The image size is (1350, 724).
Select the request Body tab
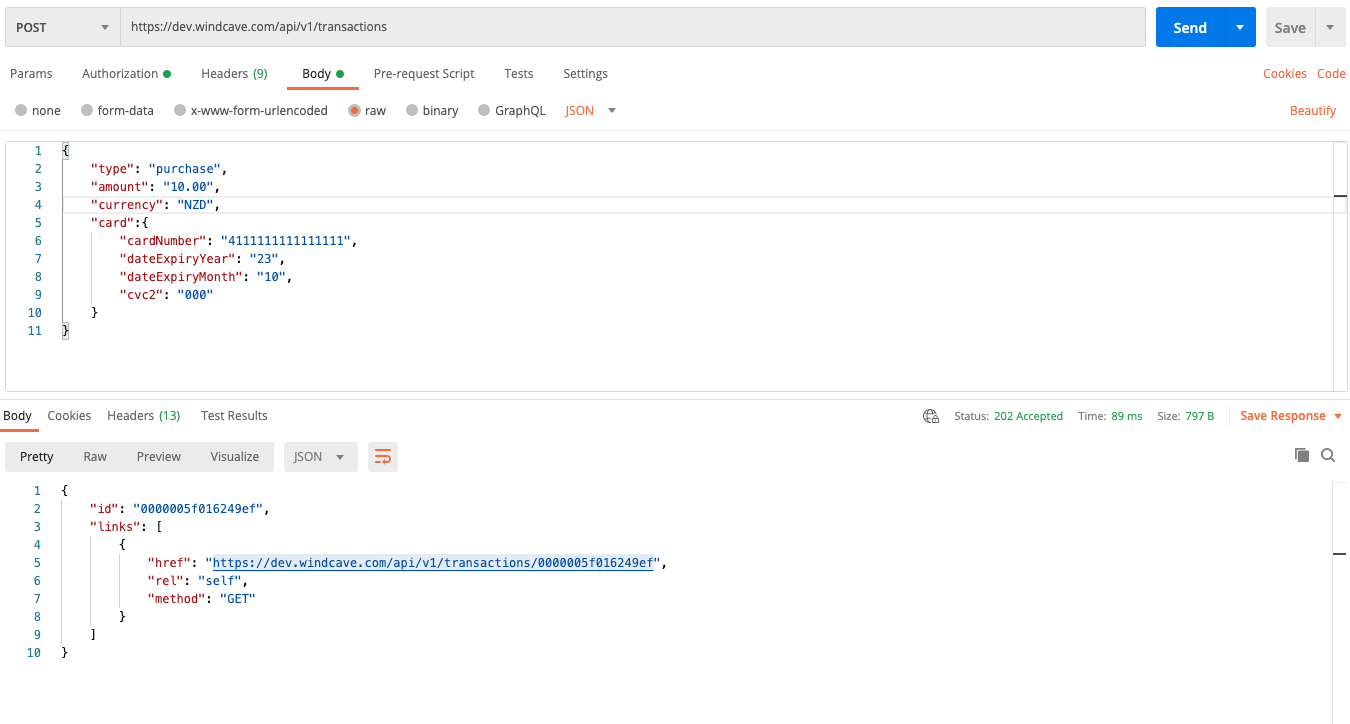323,74
